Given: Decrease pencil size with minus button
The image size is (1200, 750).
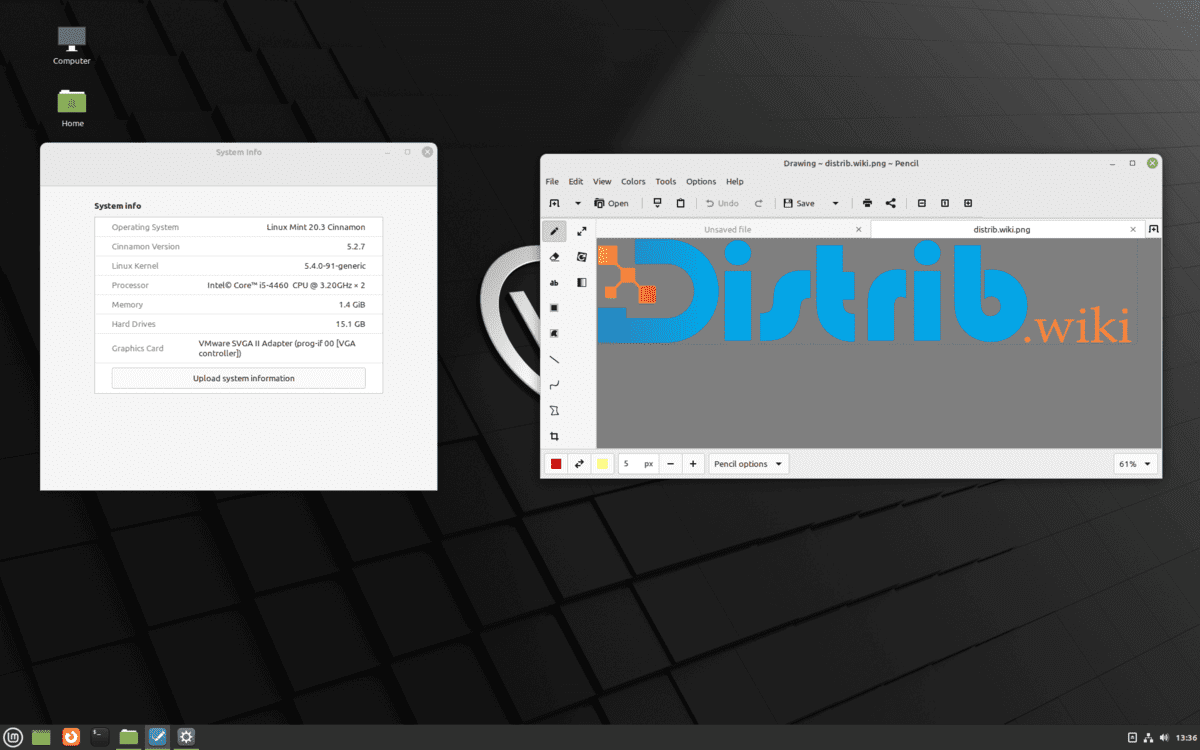Looking at the screenshot, I should (670, 464).
